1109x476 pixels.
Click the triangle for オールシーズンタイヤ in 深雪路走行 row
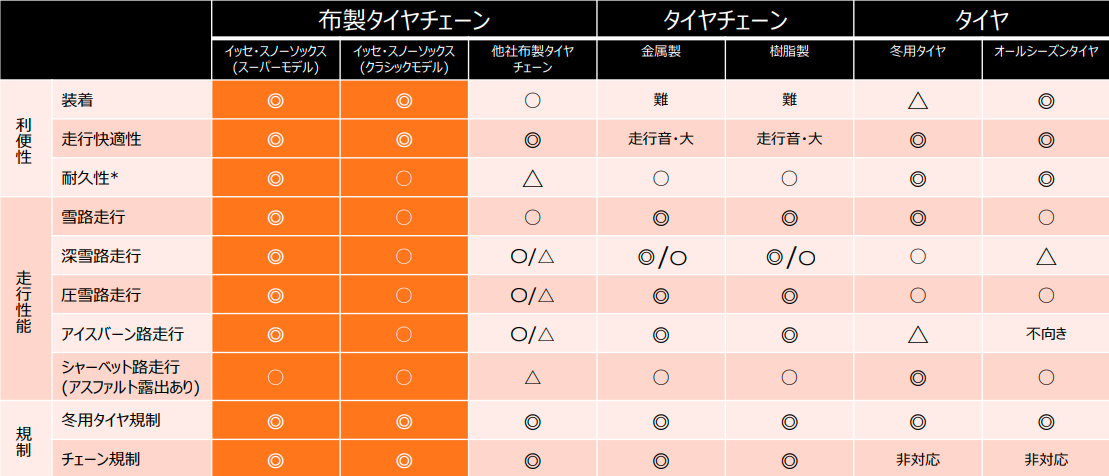(x=1046, y=256)
